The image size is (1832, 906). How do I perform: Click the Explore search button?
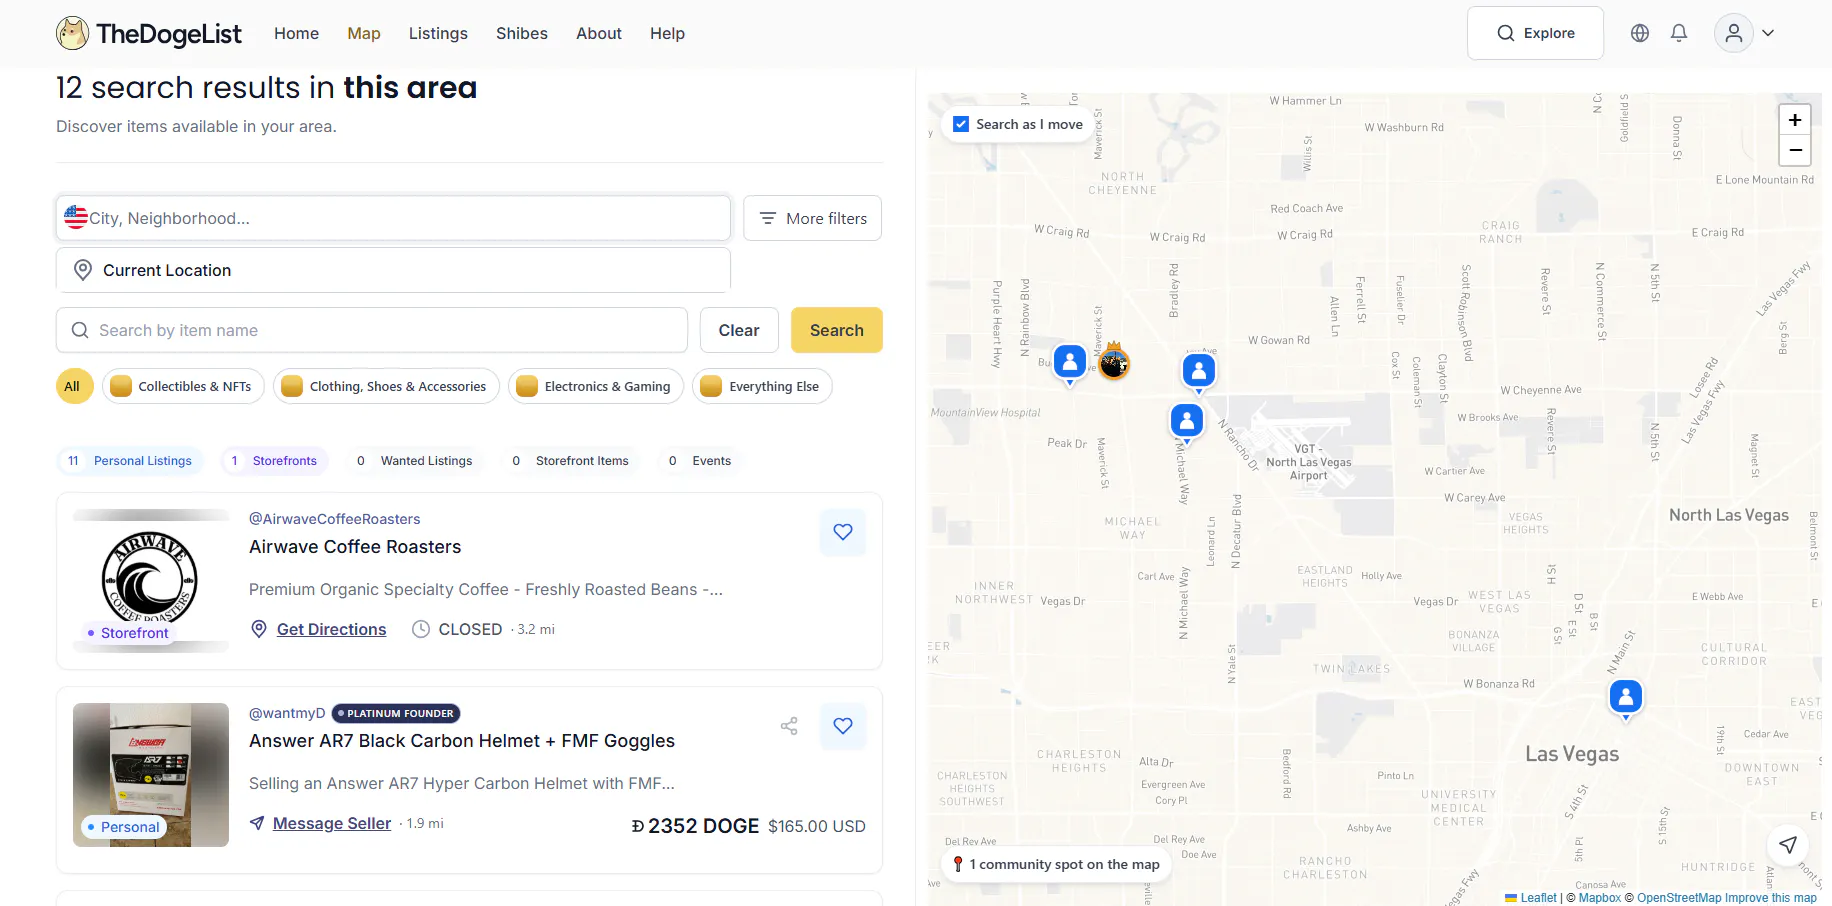click(1535, 33)
